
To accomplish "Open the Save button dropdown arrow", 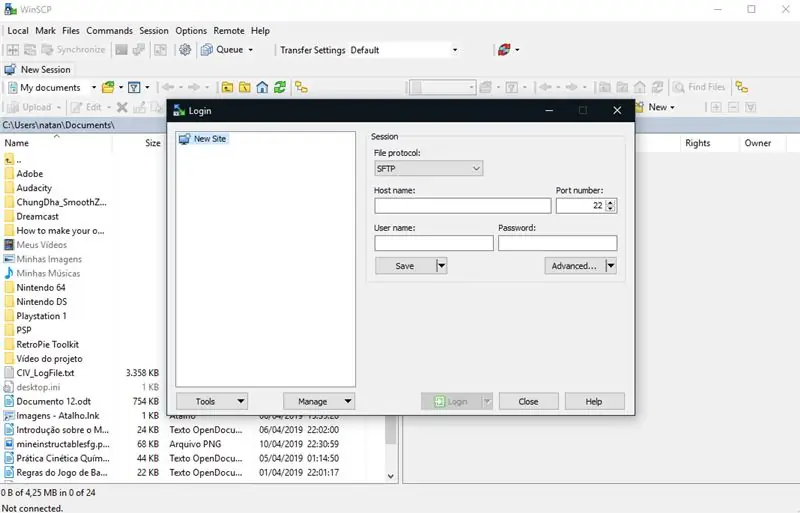I will [x=441, y=266].
